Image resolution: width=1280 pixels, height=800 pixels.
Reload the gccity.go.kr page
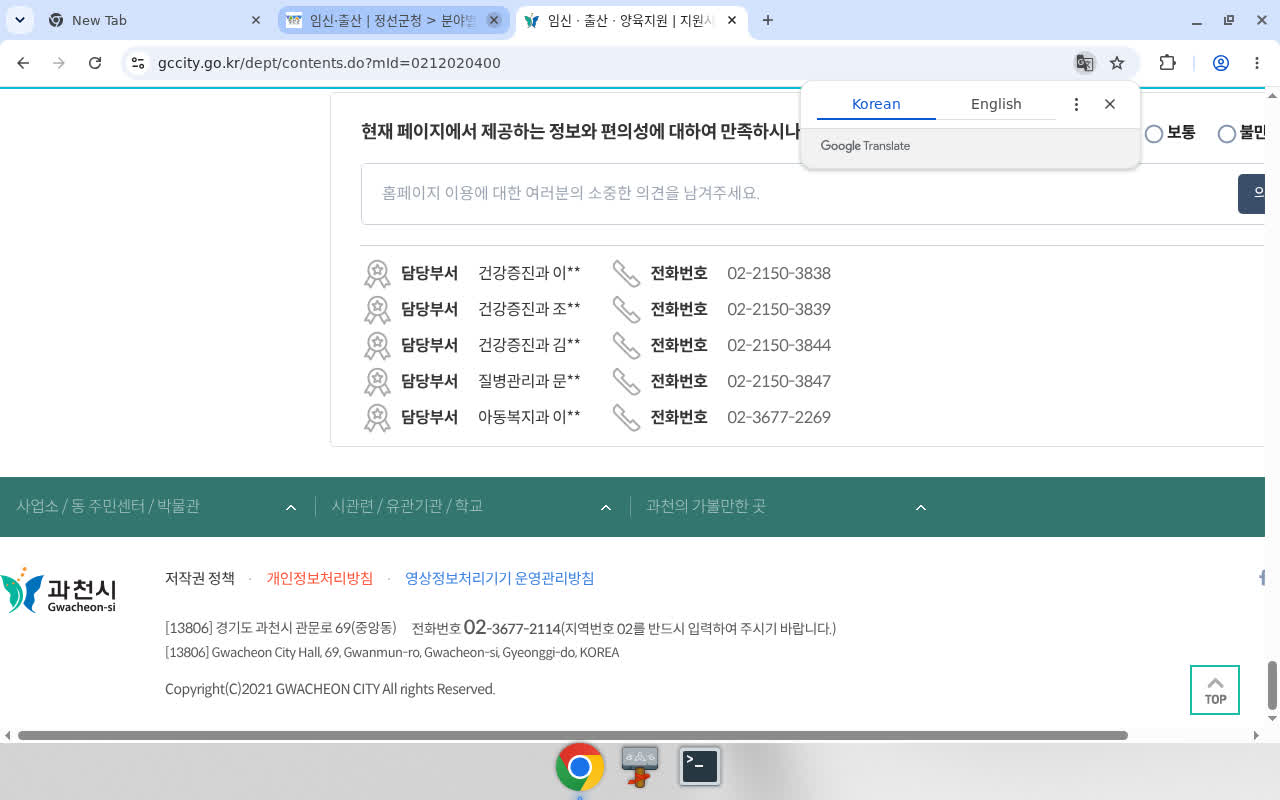coord(95,63)
